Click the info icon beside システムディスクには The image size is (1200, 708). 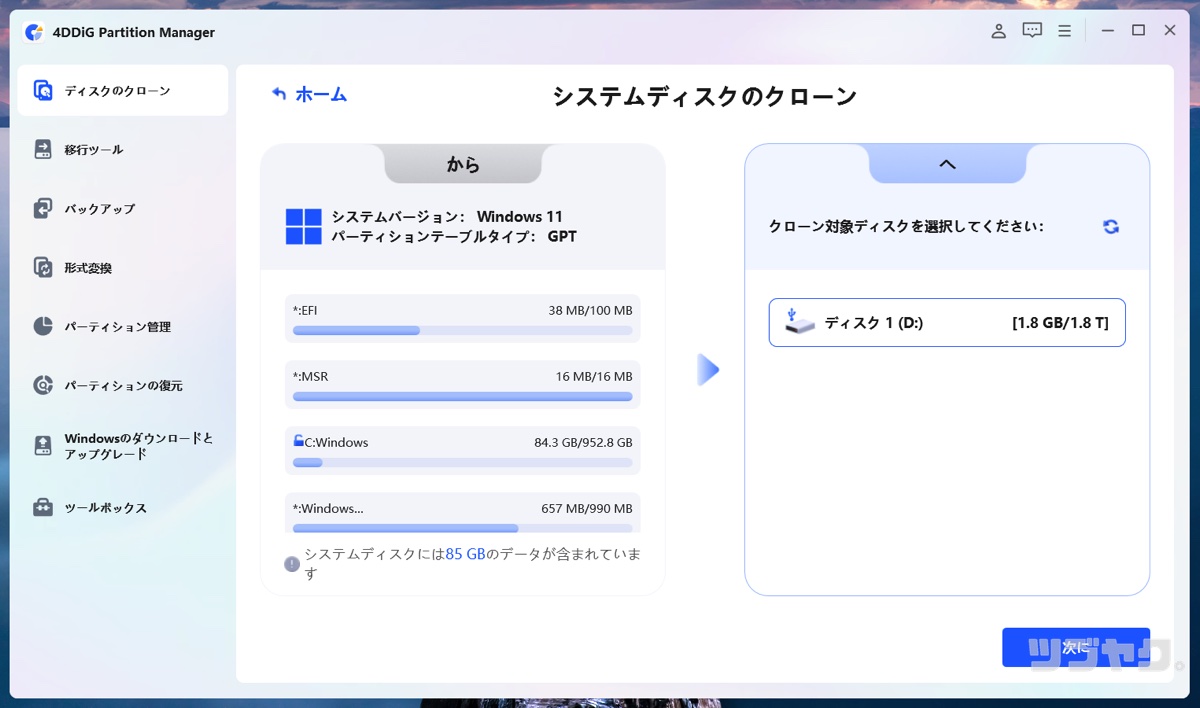click(x=292, y=564)
